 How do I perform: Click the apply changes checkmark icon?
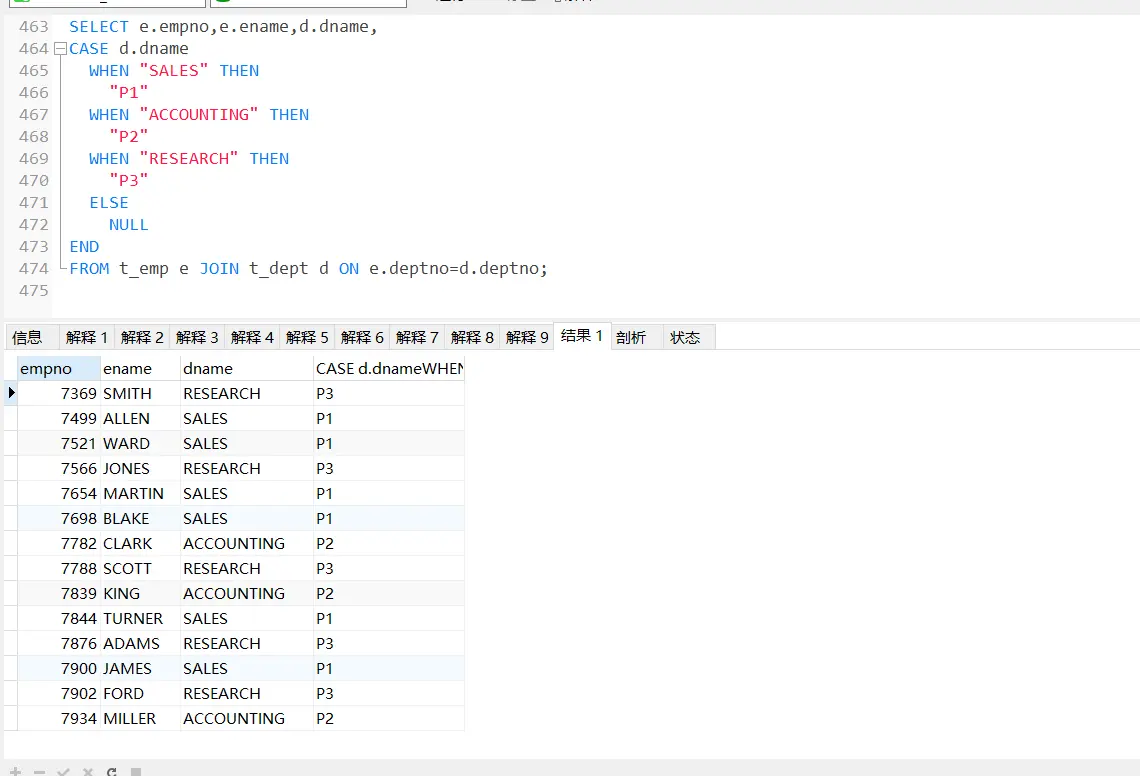point(63,772)
